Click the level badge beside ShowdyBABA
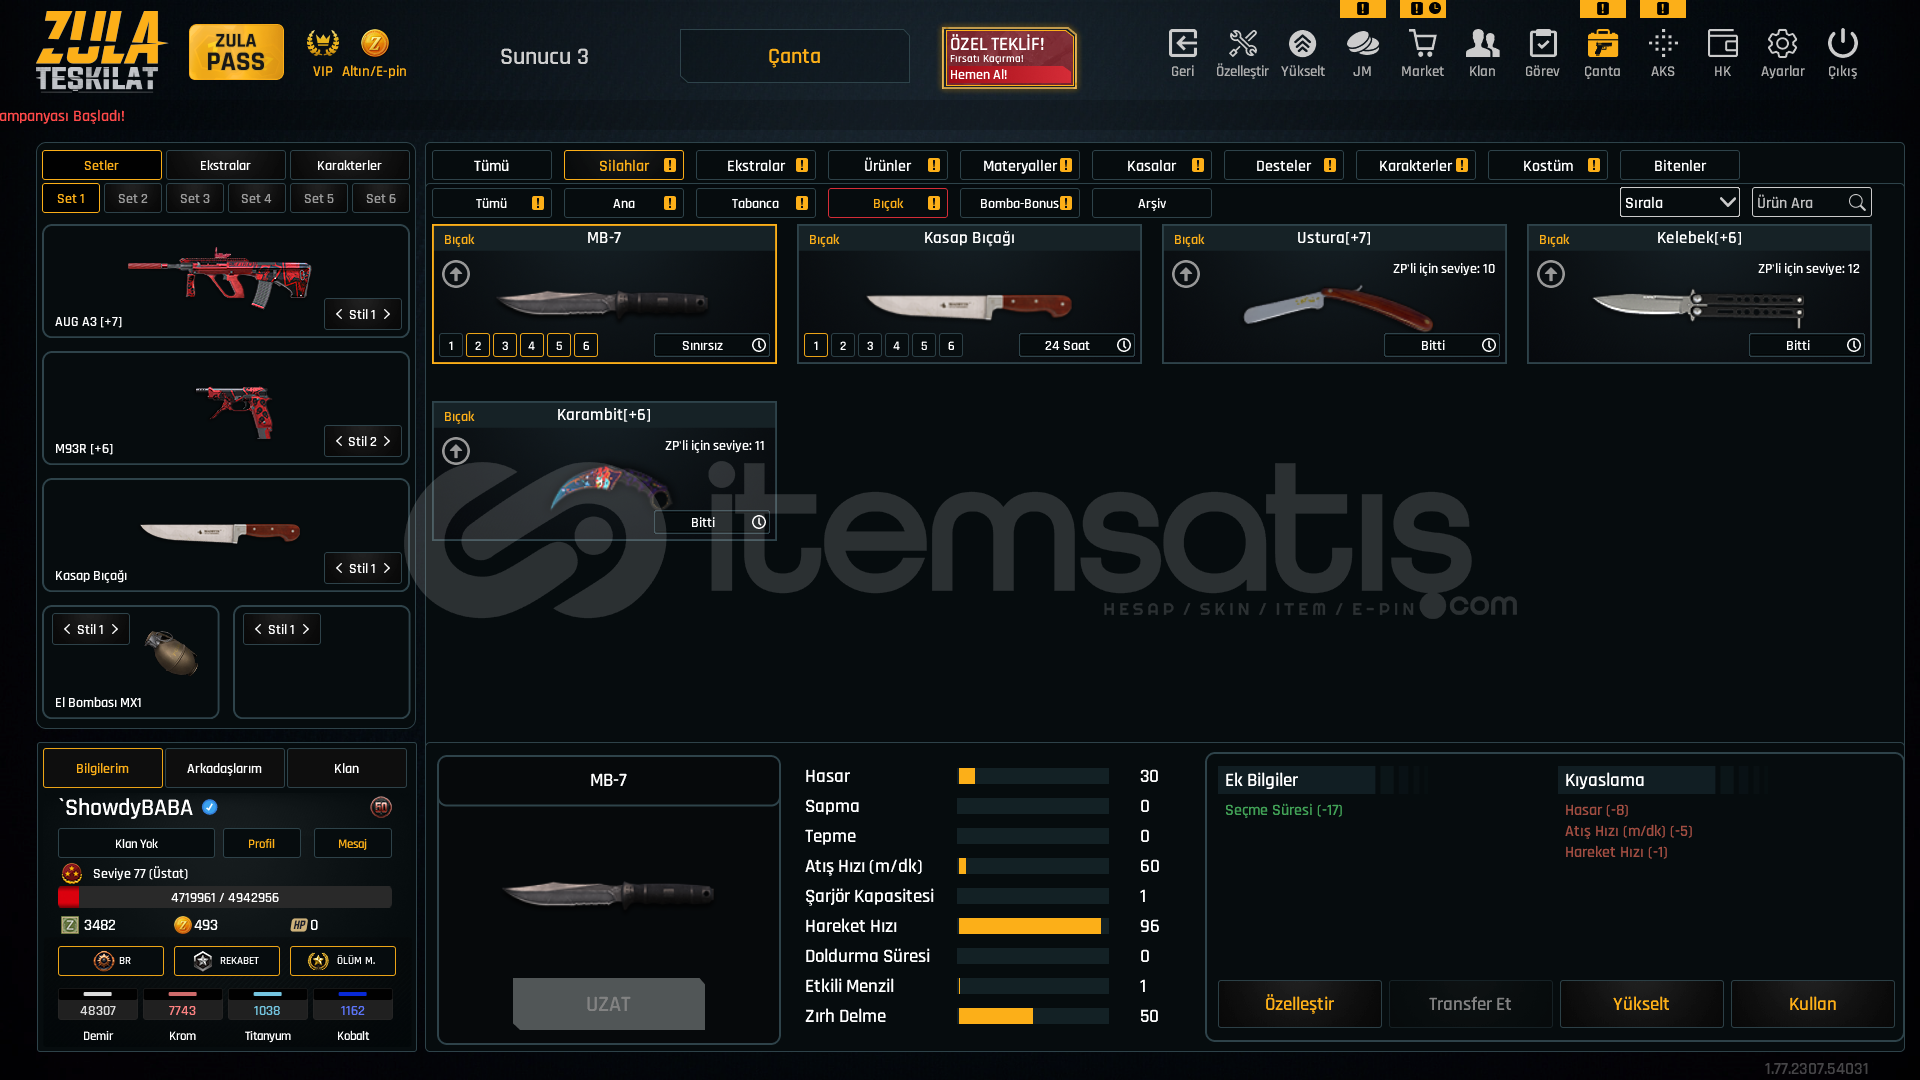The width and height of the screenshot is (1920, 1080). pos(381,807)
